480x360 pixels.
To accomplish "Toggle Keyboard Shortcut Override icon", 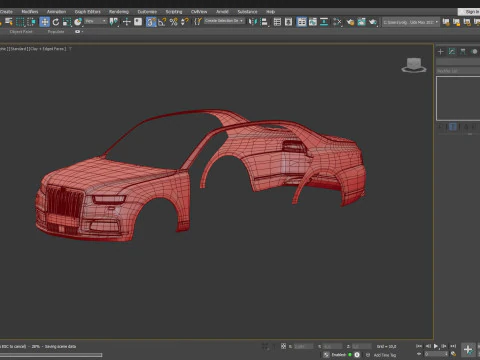I will [x=138, y=22].
